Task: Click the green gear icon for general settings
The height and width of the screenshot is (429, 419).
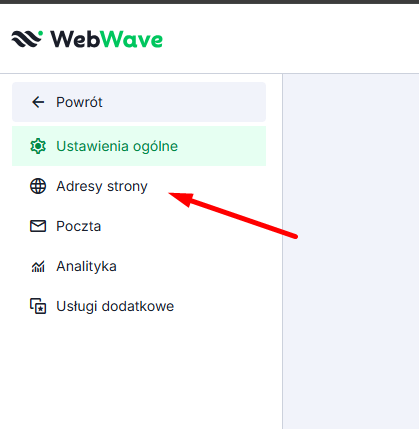Action: pyautogui.click(x=38, y=146)
